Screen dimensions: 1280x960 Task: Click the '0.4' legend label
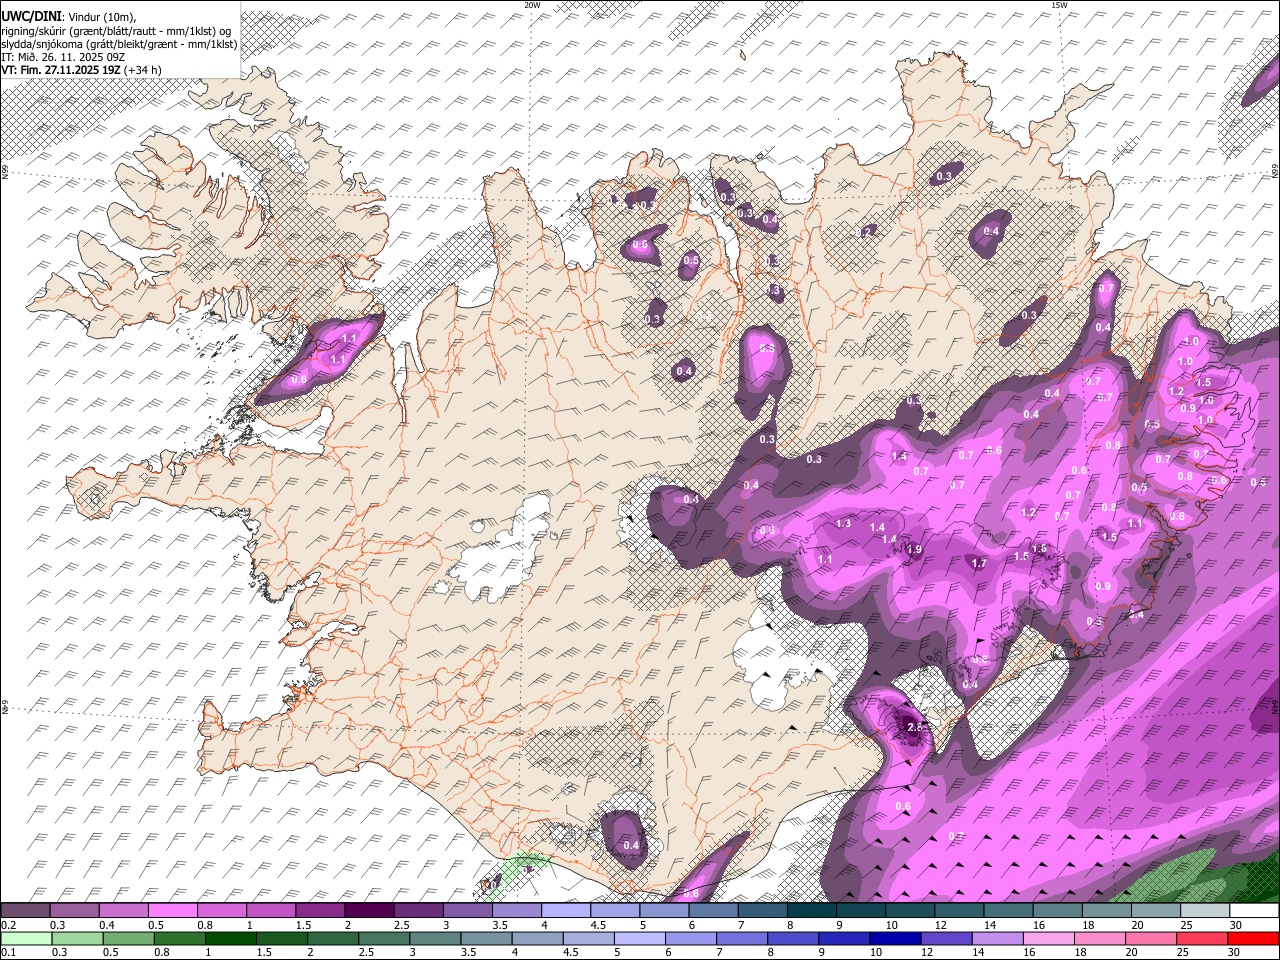coord(107,925)
